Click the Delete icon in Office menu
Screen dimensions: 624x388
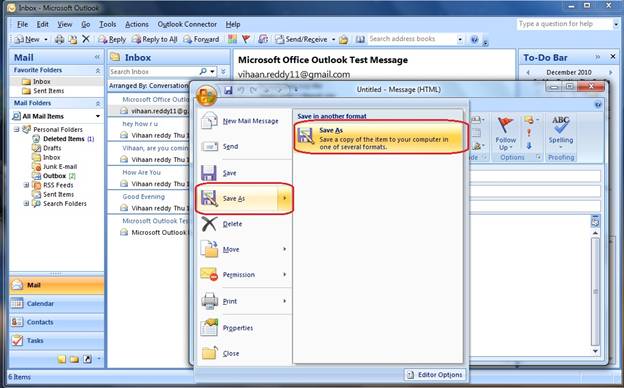(209, 224)
